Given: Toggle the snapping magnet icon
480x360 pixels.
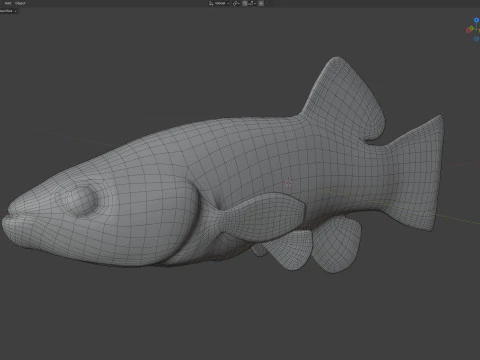Looking at the screenshot, I should click(245, 3).
